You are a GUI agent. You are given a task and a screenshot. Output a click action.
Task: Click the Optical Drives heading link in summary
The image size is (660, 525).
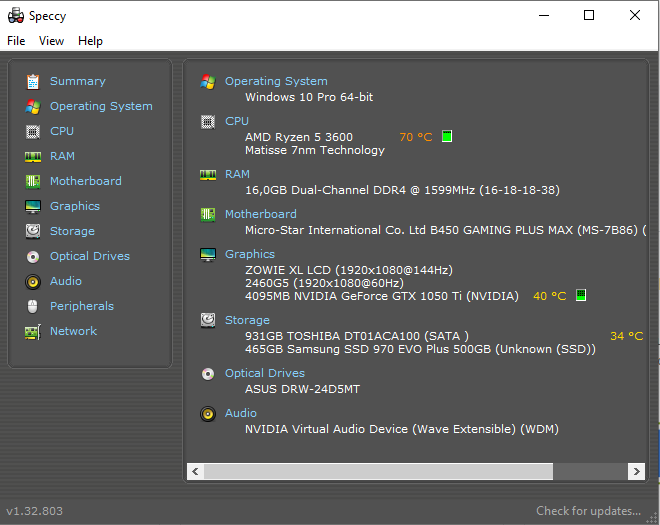click(x=265, y=373)
